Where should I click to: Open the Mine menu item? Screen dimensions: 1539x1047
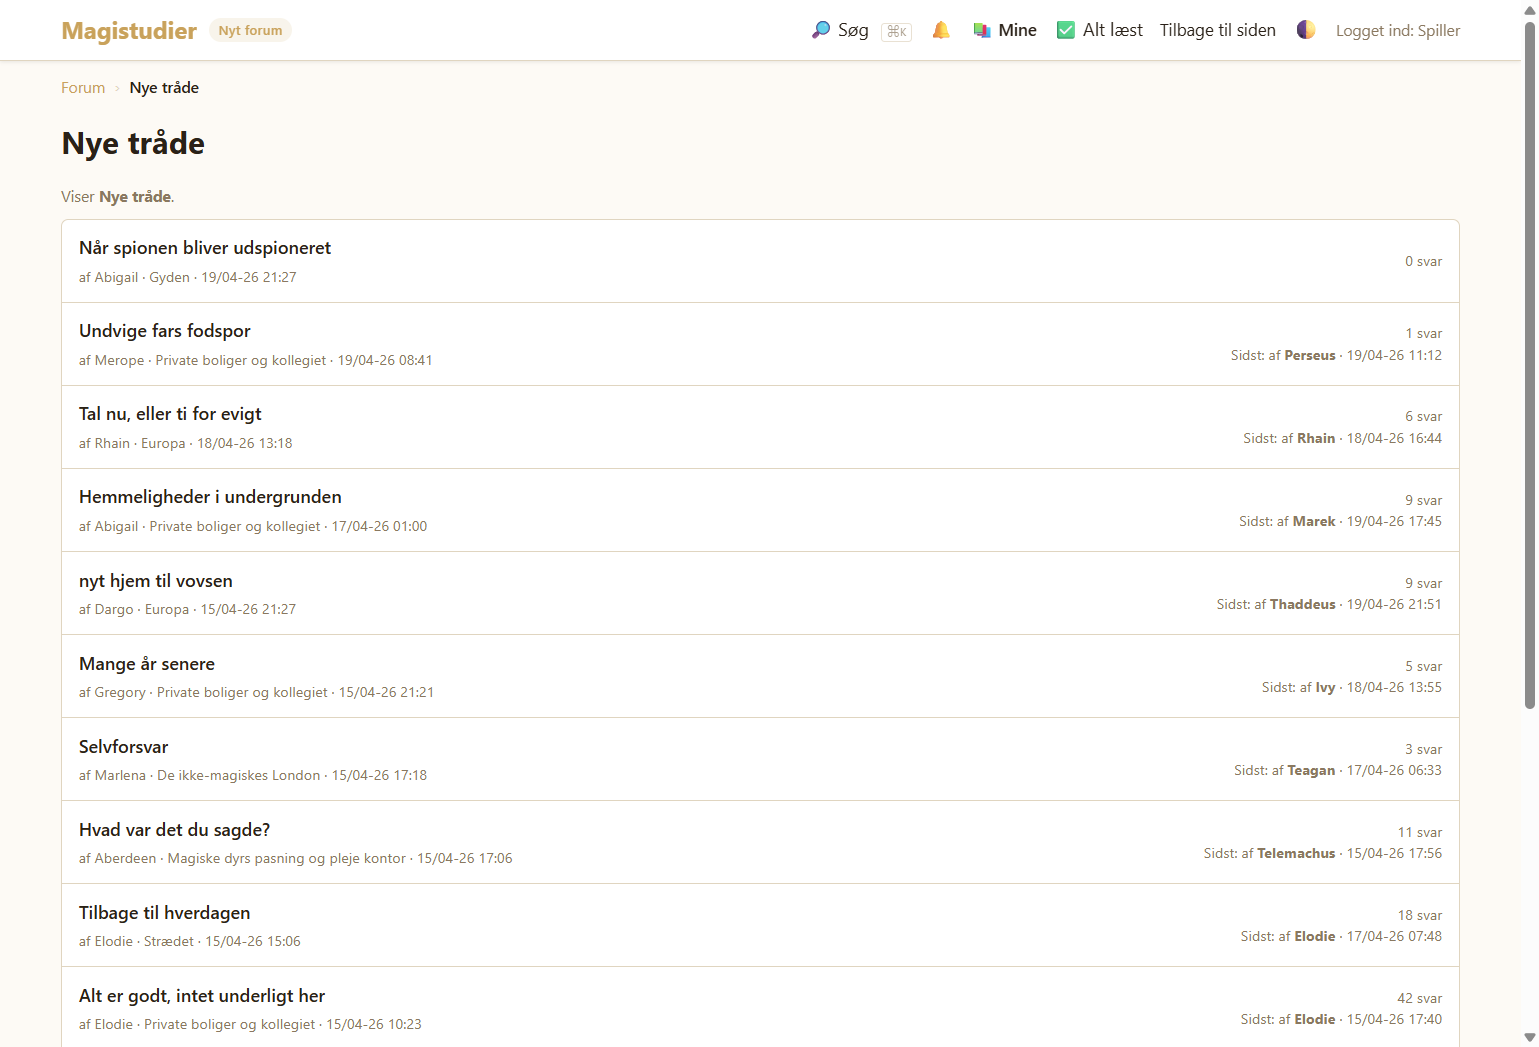pyautogui.click(x=1017, y=30)
